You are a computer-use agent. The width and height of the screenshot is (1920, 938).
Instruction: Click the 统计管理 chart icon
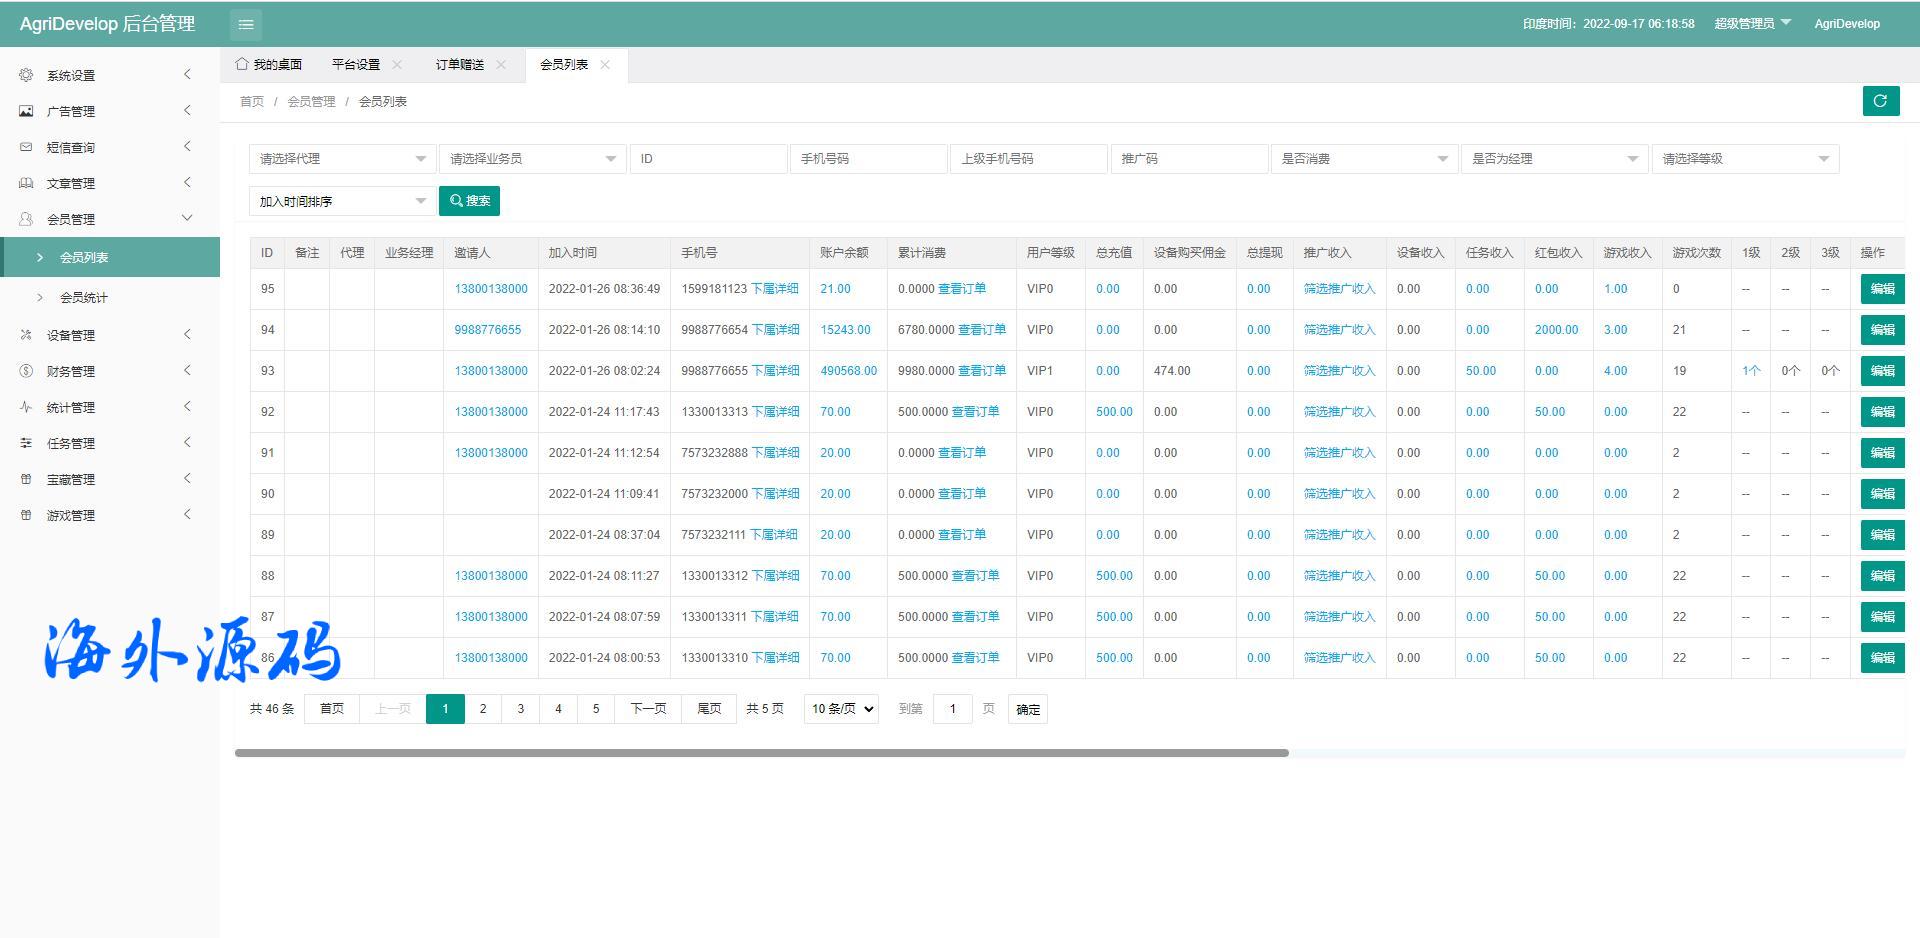click(x=26, y=407)
